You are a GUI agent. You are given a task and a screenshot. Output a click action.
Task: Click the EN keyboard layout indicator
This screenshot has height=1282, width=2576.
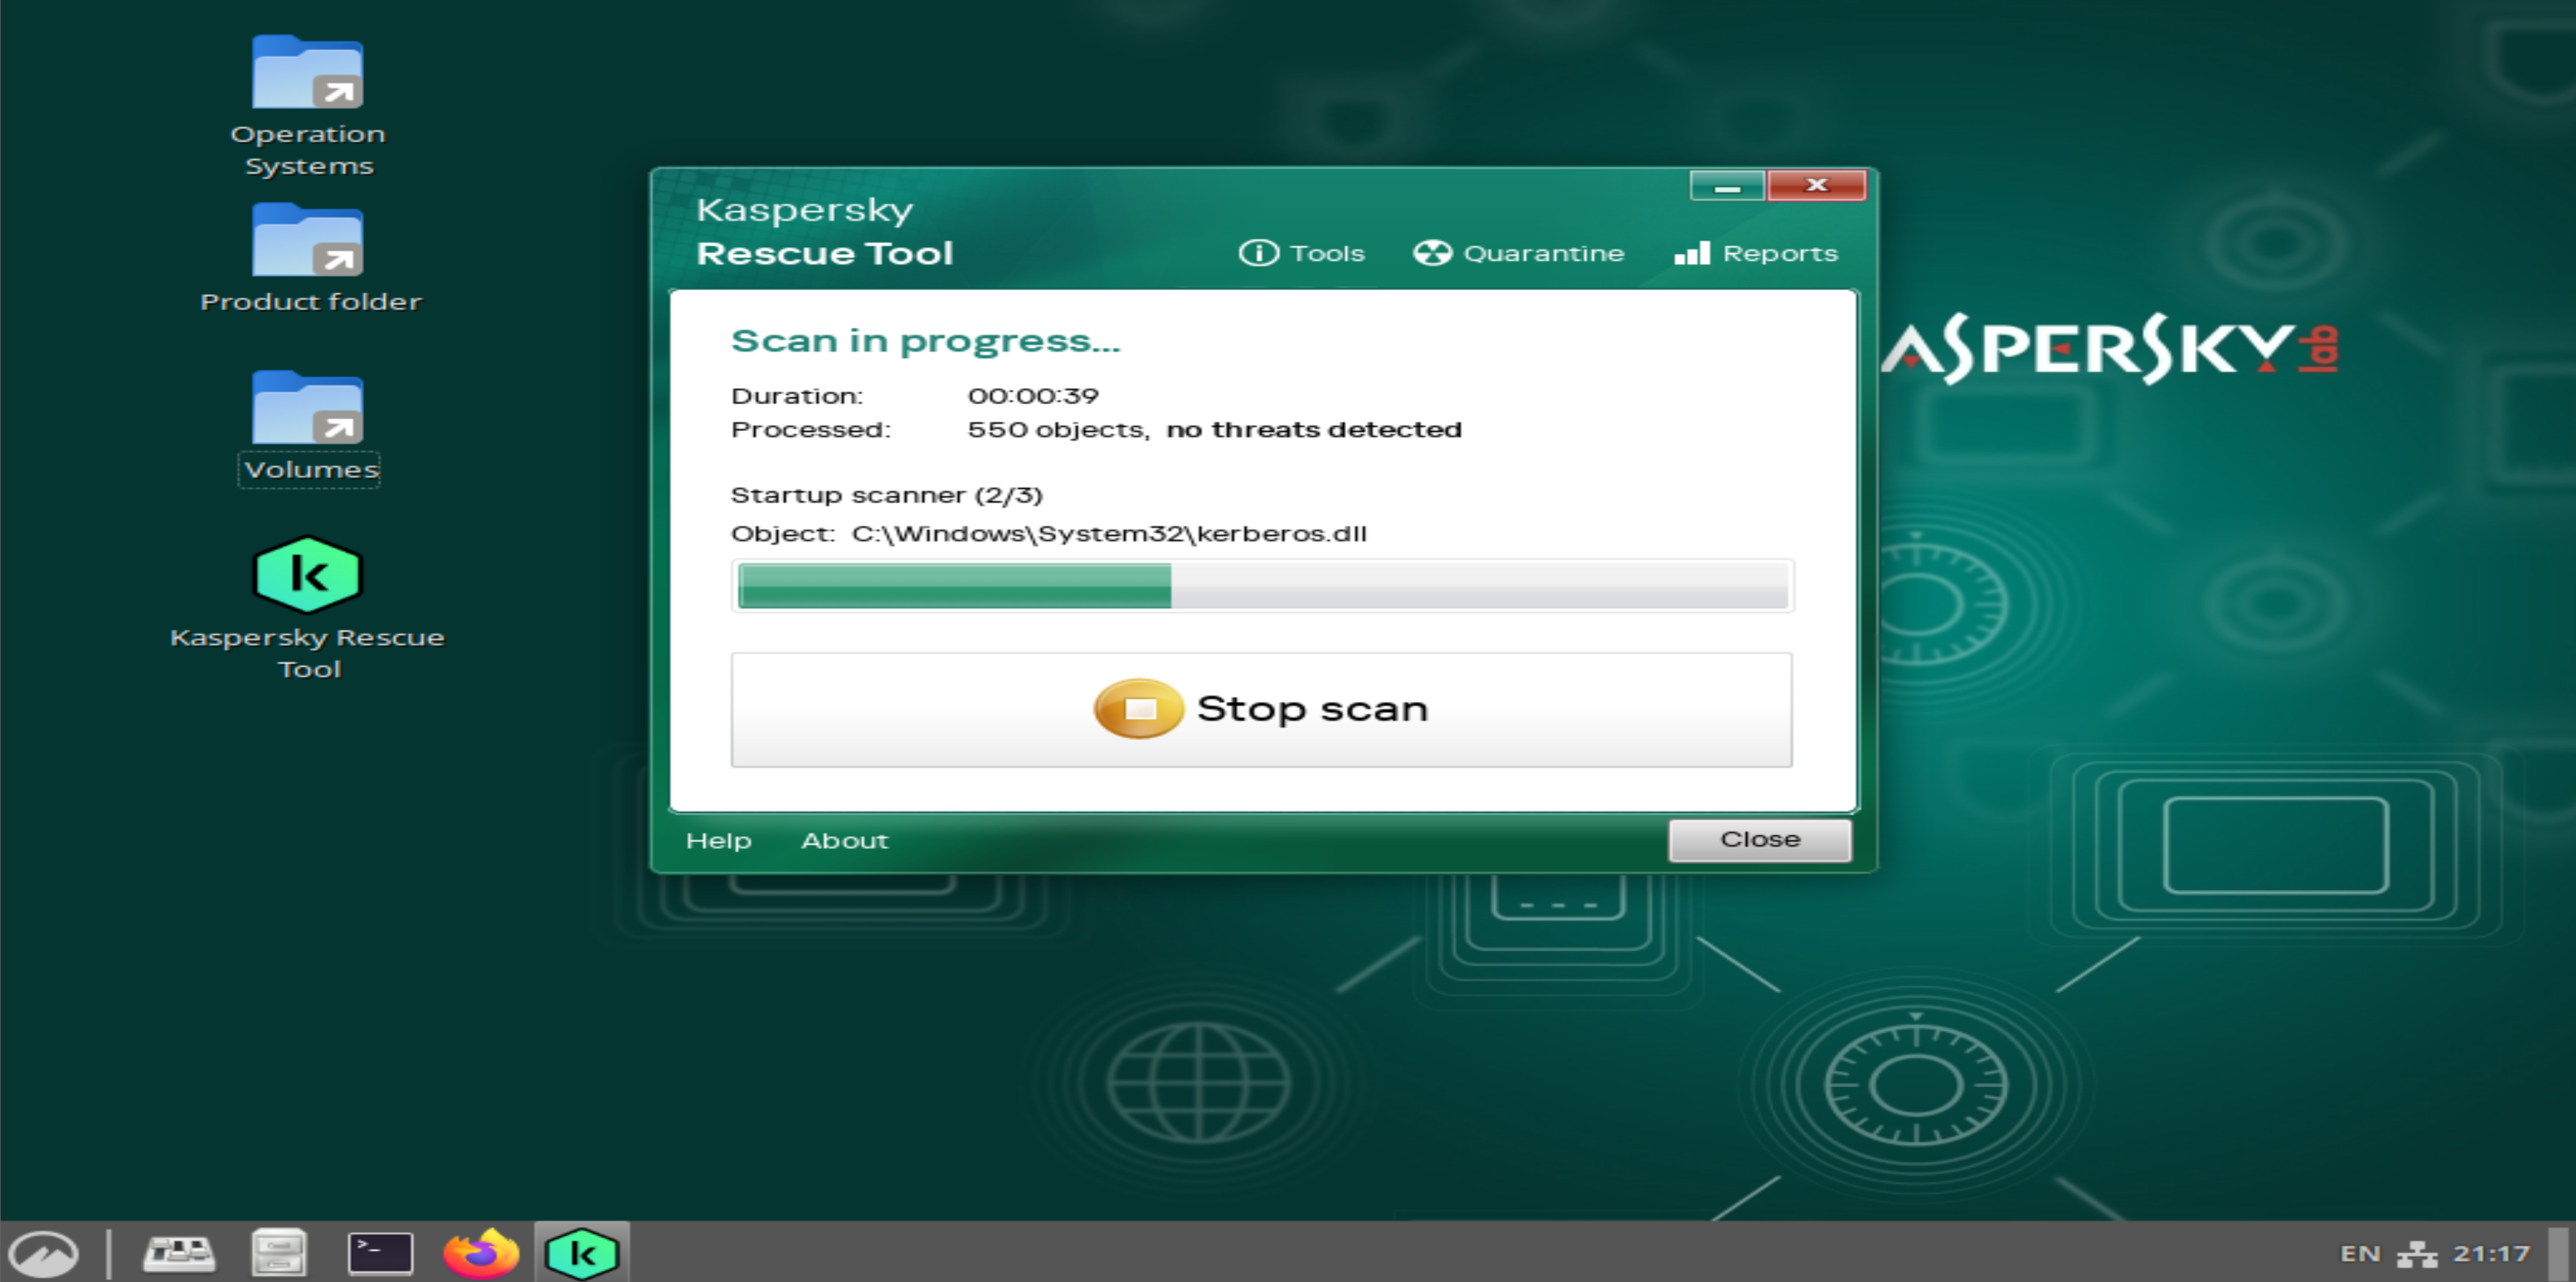(2360, 1254)
